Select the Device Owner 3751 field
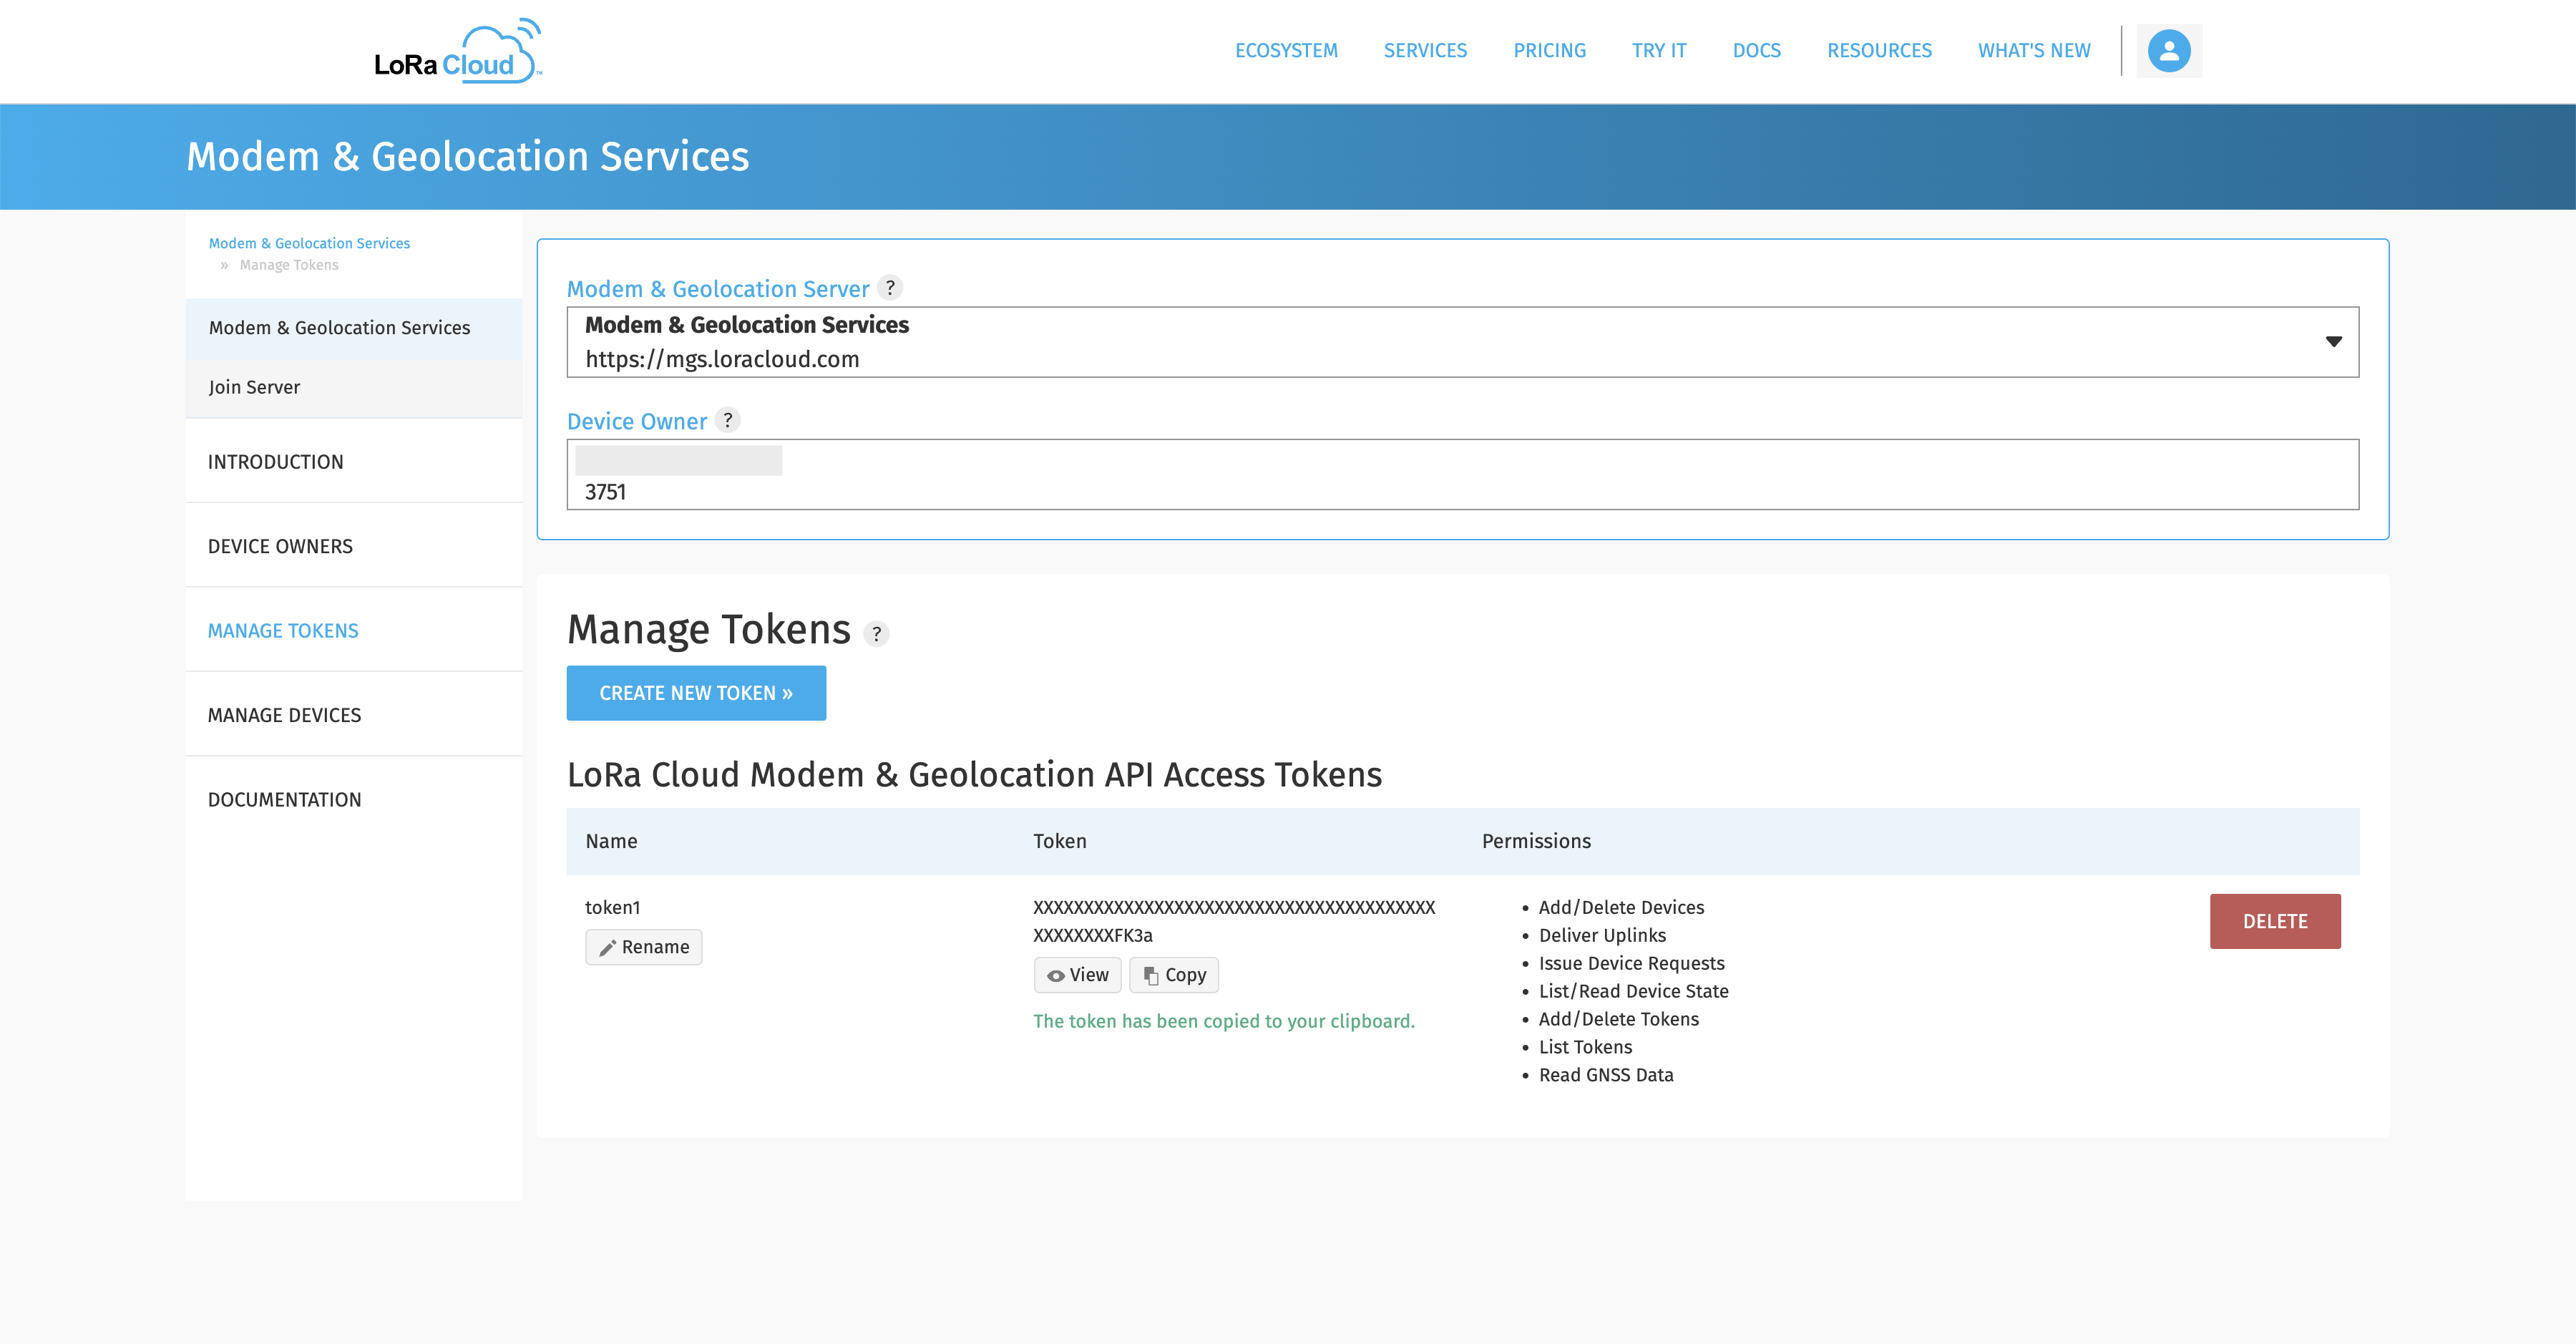 pyautogui.click(x=1463, y=475)
